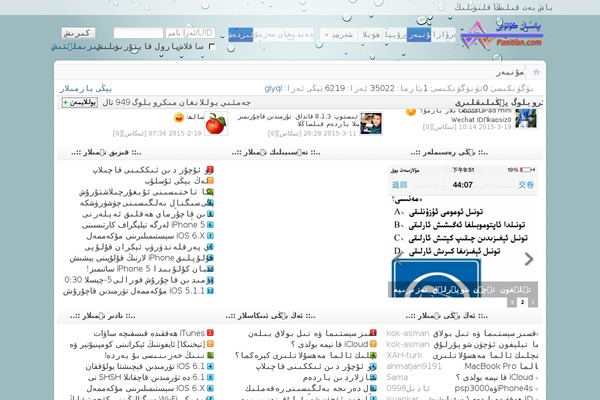Open the blue avatar beside Wechat ID post
This screenshot has width=600, height=400.
[x=526, y=118]
